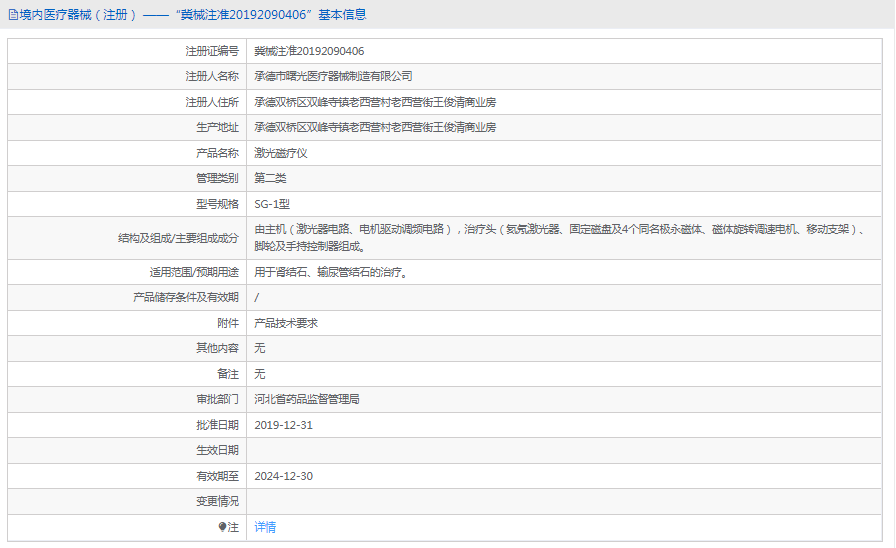Select product name 激光磁疗仪
896x548 pixels.
(x=280, y=153)
